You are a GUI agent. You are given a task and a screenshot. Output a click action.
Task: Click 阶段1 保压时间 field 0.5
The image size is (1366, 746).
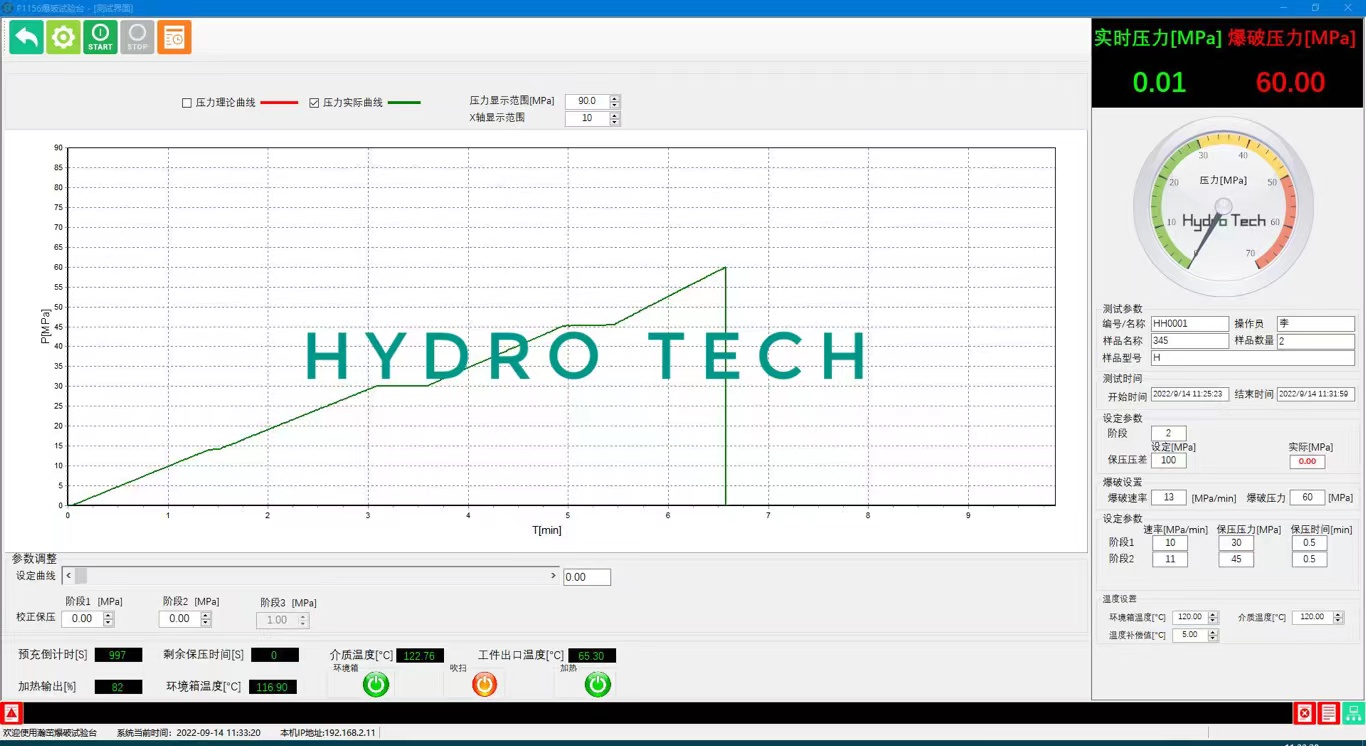click(x=1309, y=543)
